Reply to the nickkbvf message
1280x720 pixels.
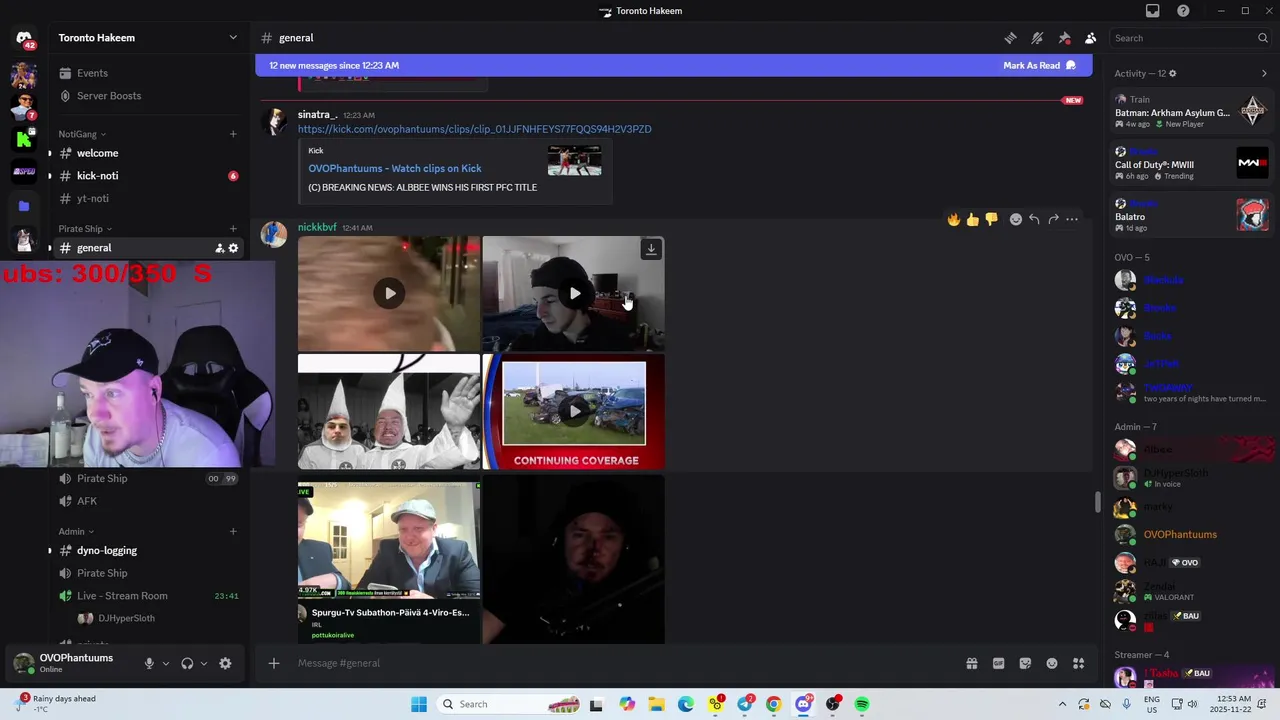coord(1034,219)
